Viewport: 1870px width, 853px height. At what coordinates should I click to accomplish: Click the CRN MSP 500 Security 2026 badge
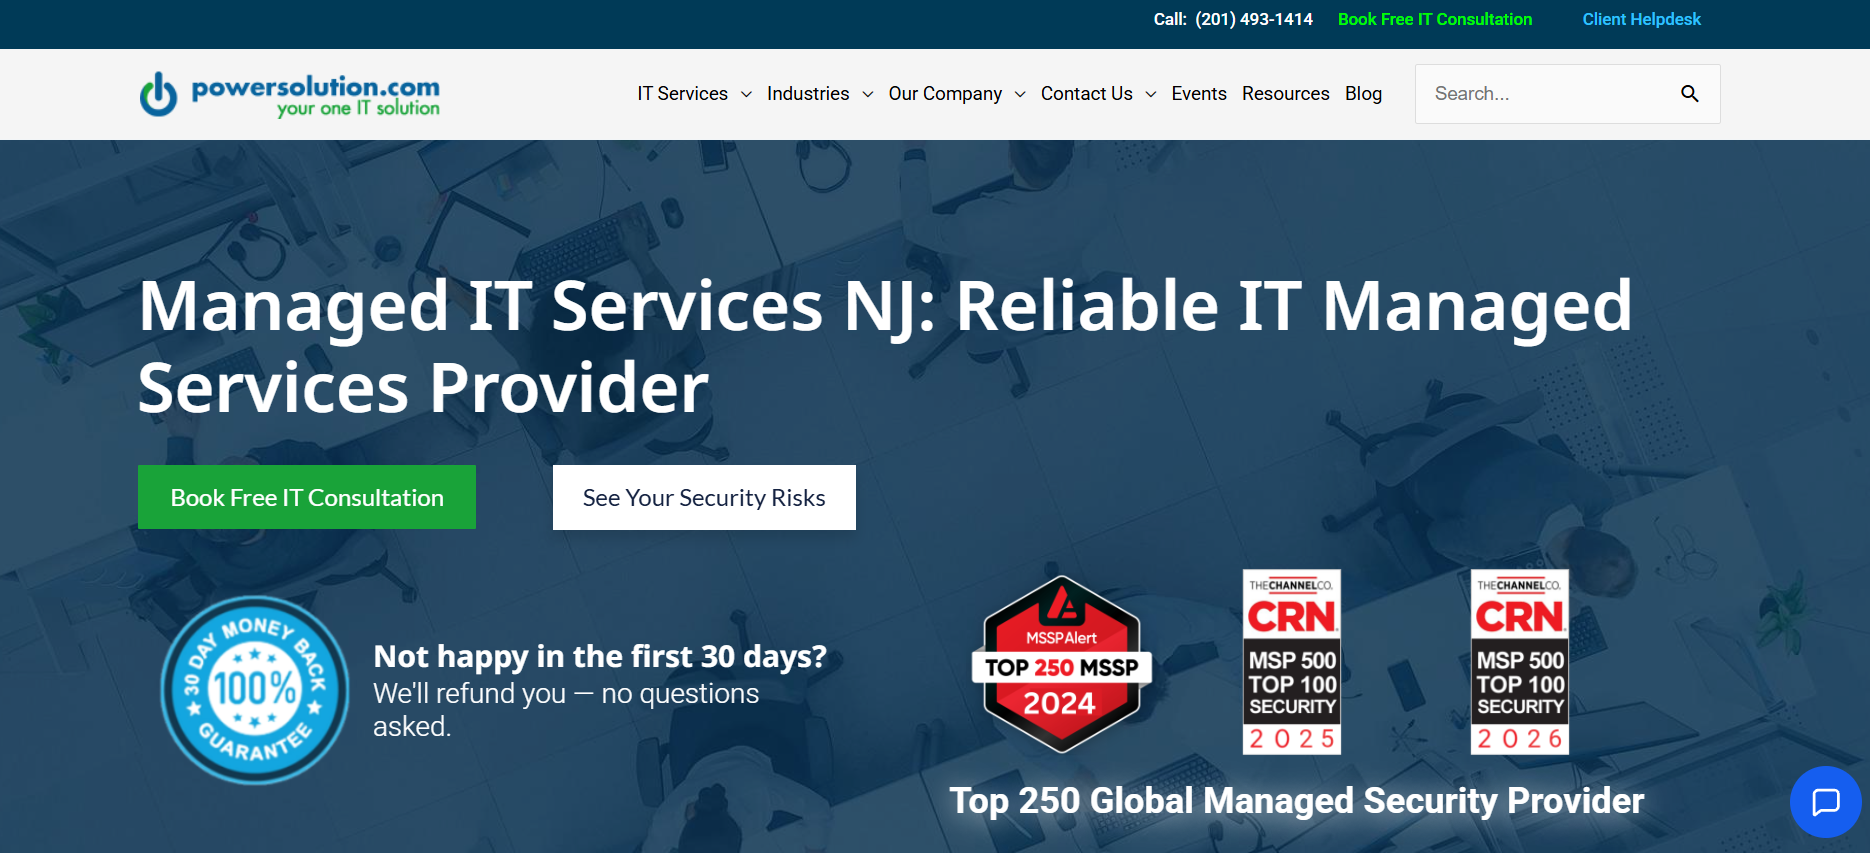click(x=1519, y=662)
